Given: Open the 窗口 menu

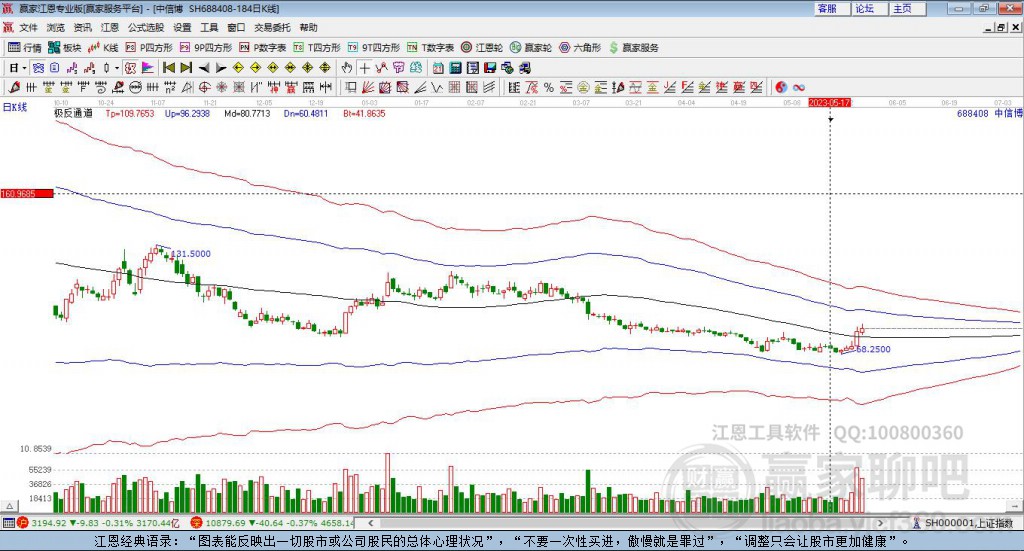Looking at the screenshot, I should click(x=236, y=27).
